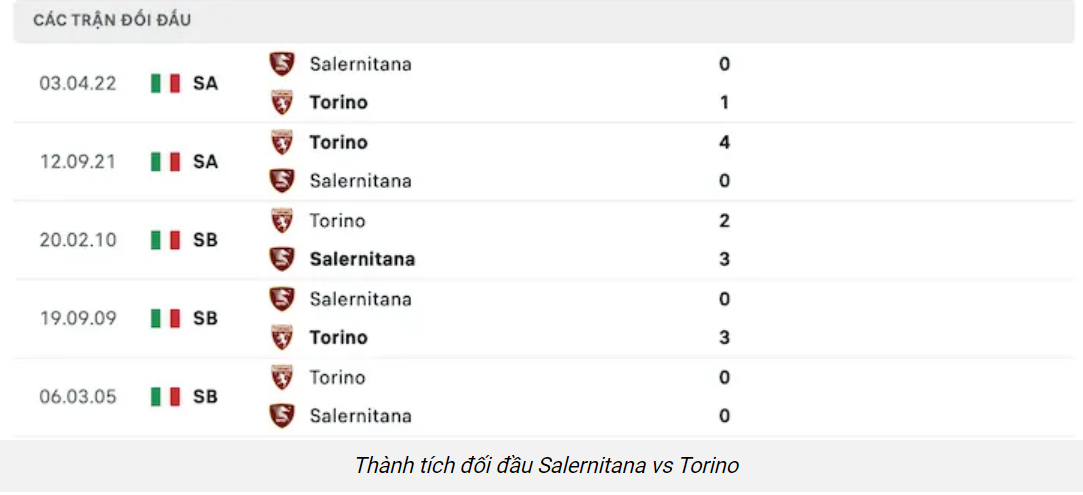Screen dimensions: 1083x495
Task: Click the caption 'Thành tích đối đầu Salernitana vs Torino'
Action: coord(546,465)
